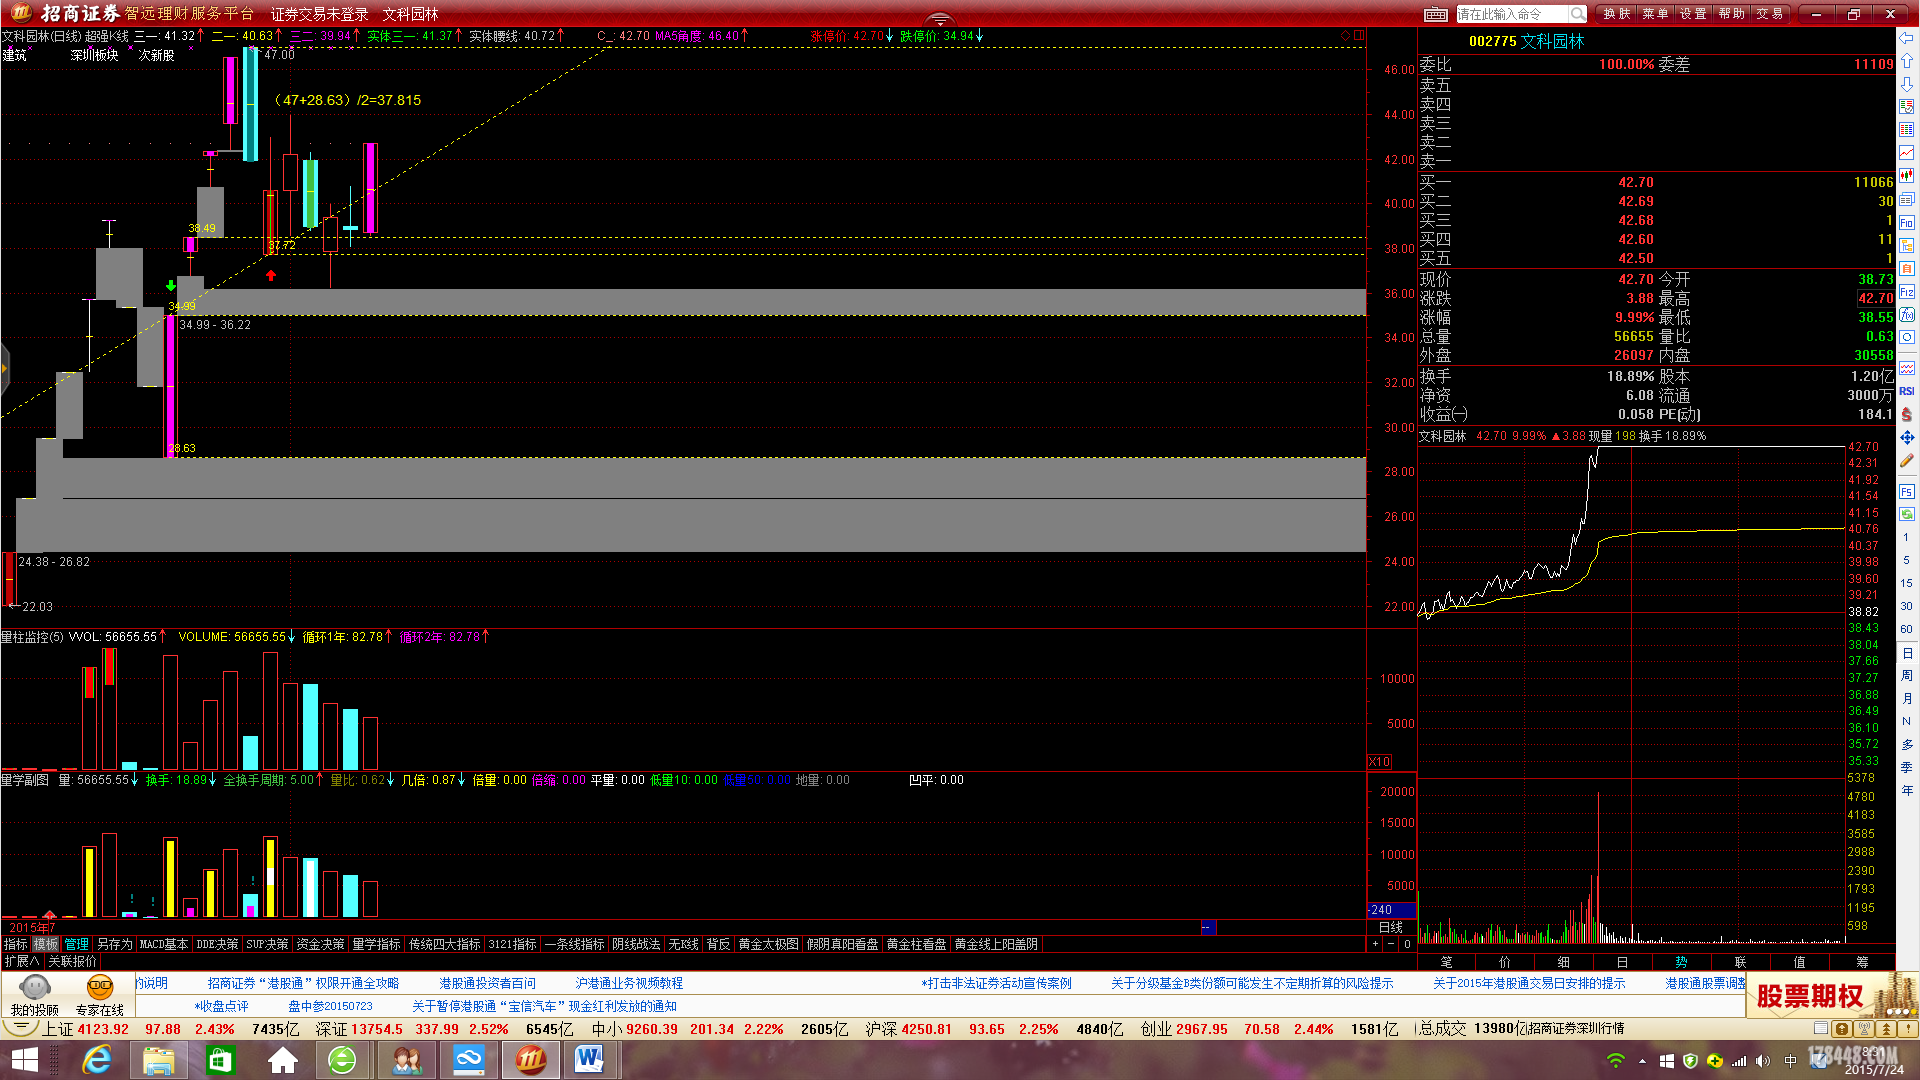Switch to 15-minute period

(1906, 584)
